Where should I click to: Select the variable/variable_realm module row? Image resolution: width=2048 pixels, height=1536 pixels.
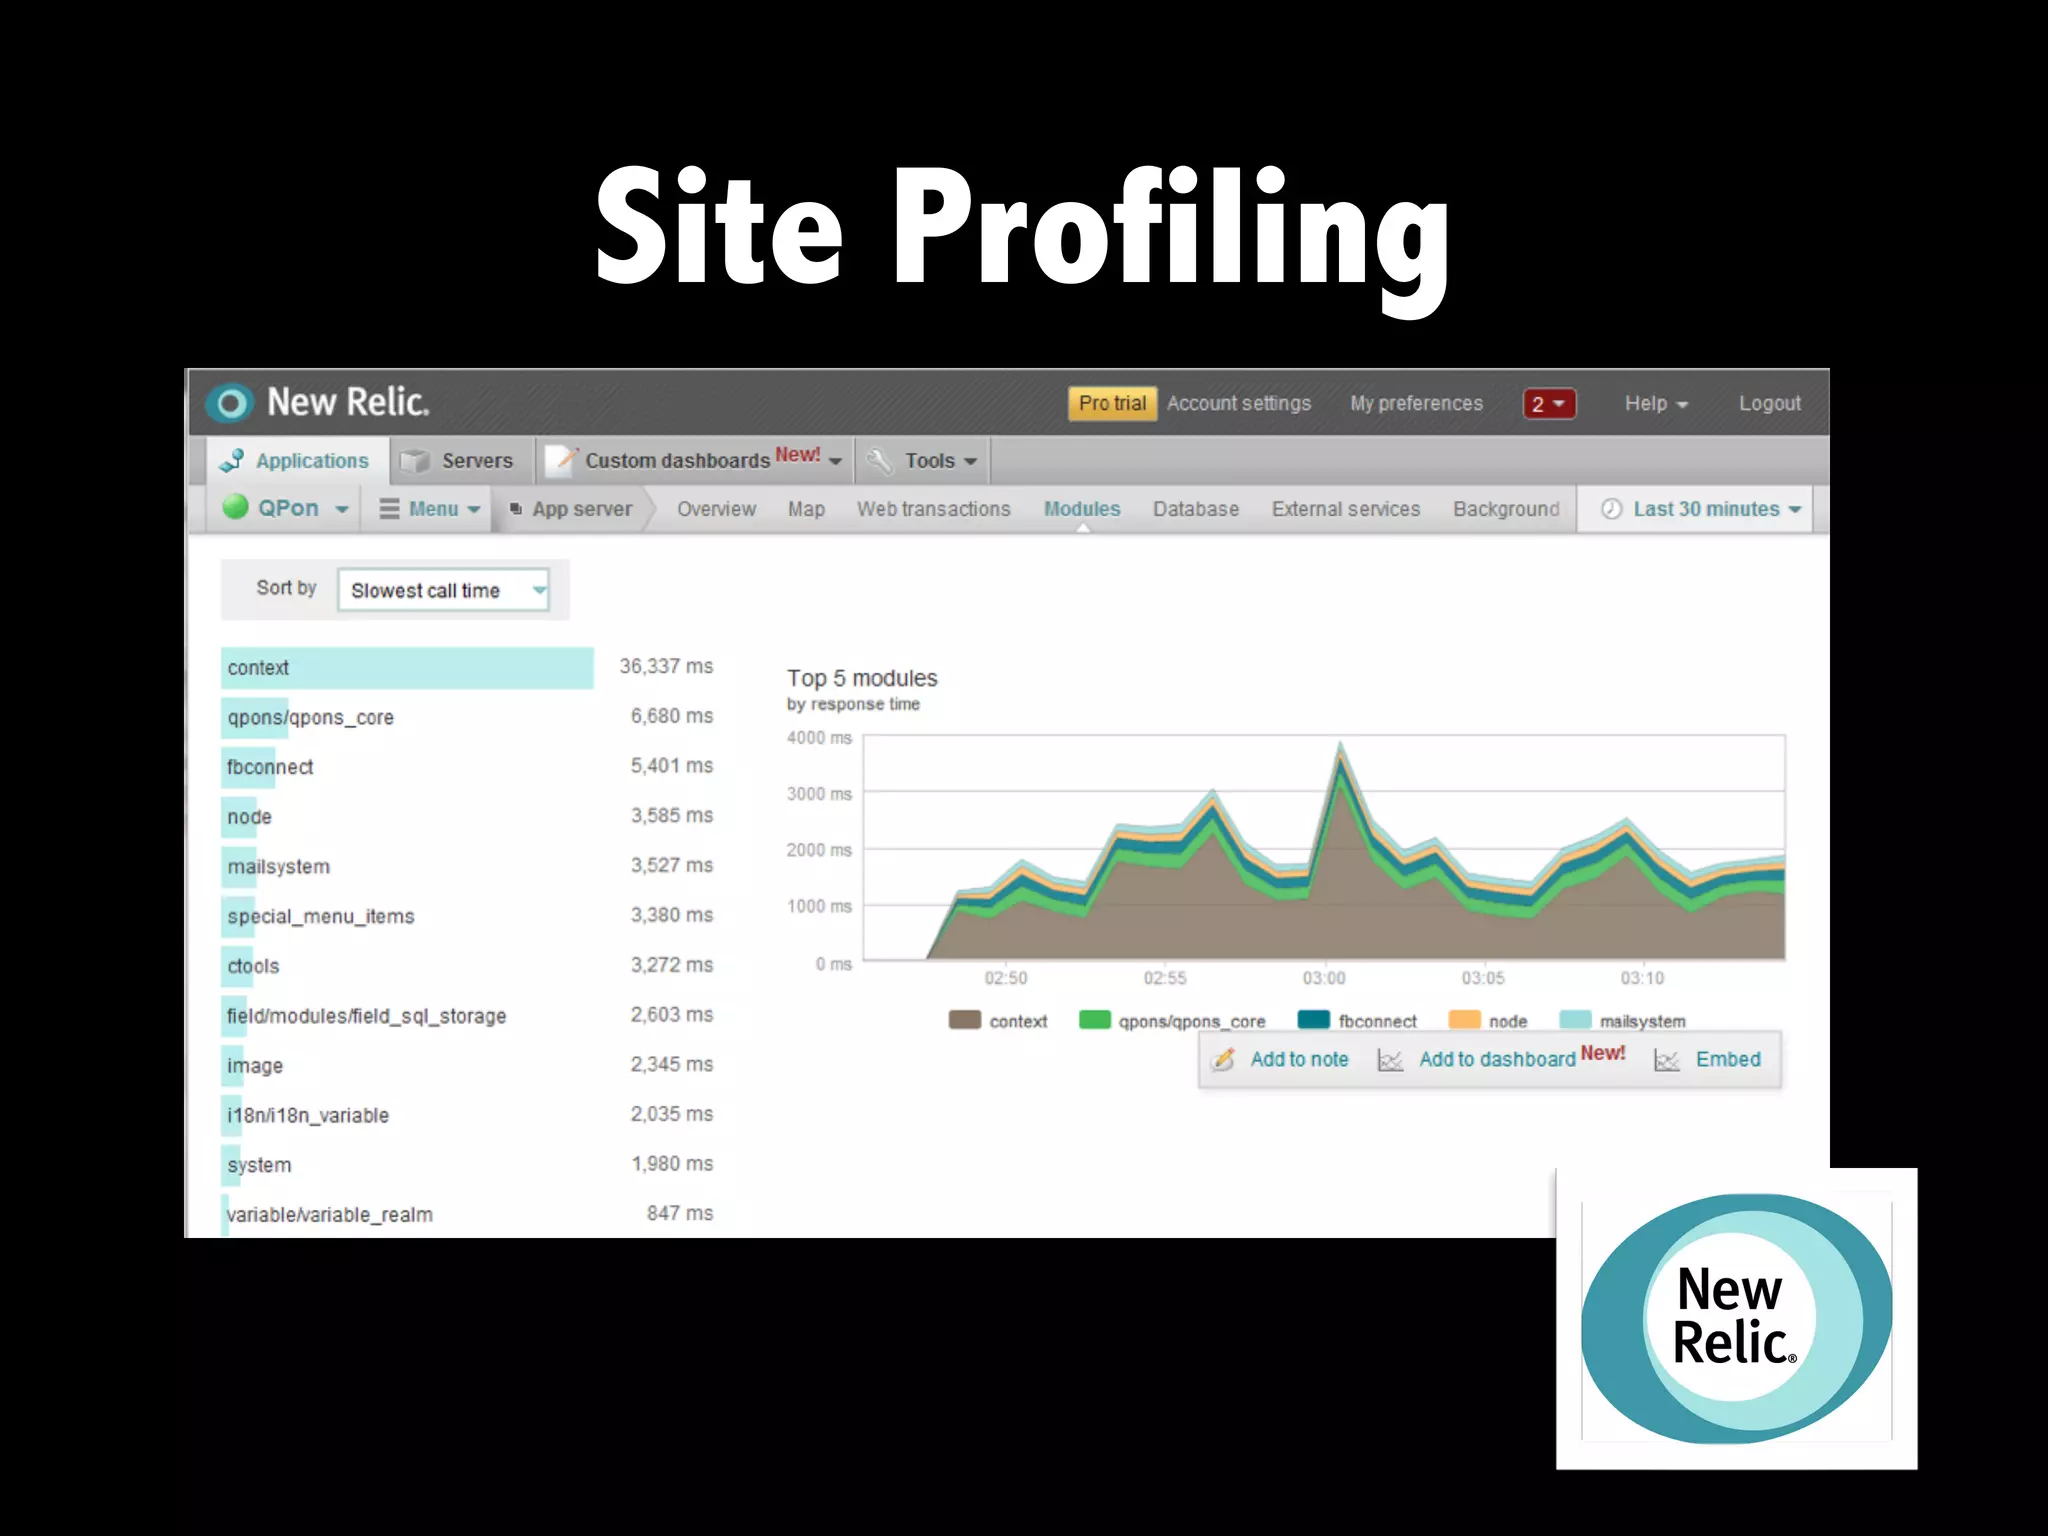(x=468, y=1214)
